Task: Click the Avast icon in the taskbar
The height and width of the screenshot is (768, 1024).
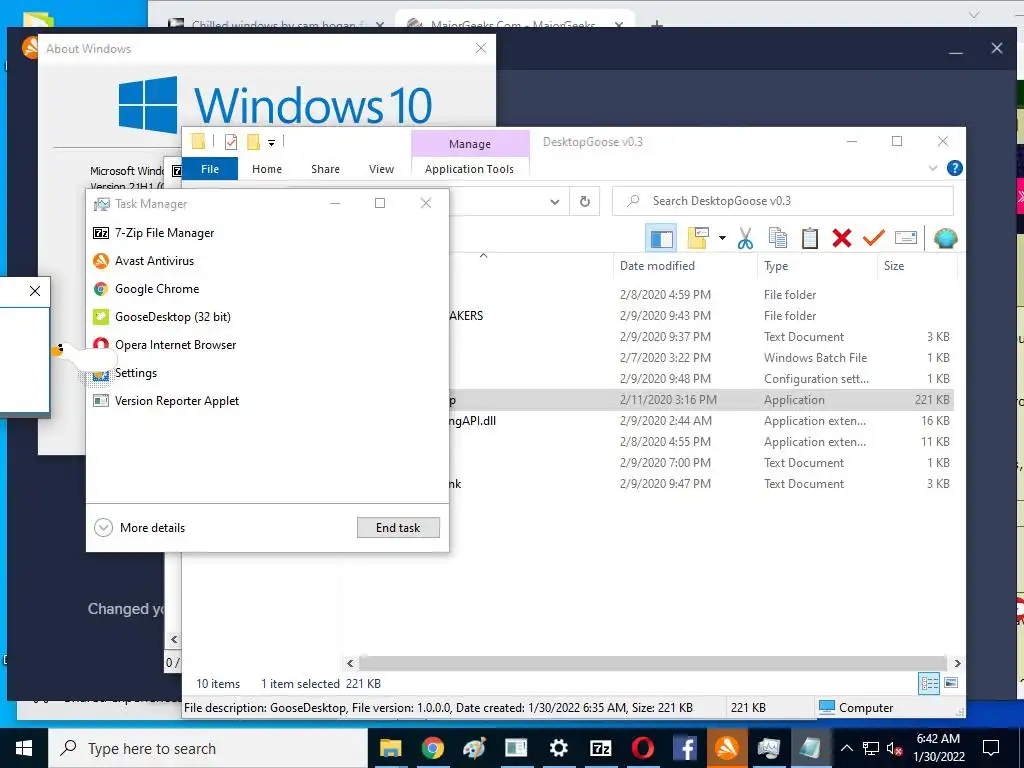Action: (x=727, y=748)
